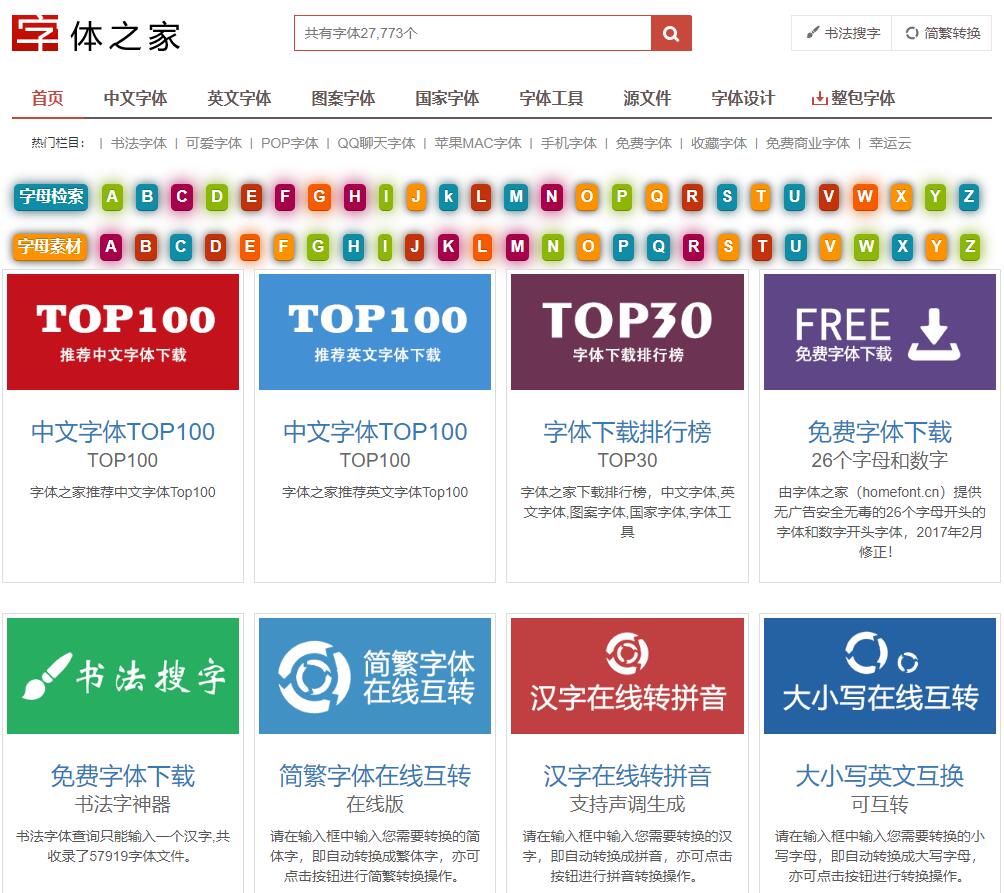This screenshot has height=893, width=1004.
Task: Click the 大小写在线互转 blue banner
Action: (x=879, y=675)
